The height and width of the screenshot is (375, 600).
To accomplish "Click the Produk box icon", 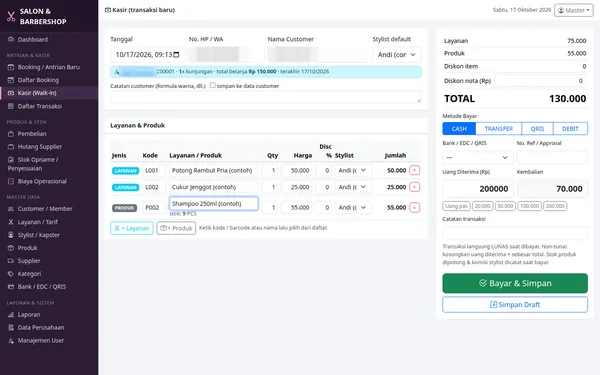I will pyautogui.click(x=11, y=248).
